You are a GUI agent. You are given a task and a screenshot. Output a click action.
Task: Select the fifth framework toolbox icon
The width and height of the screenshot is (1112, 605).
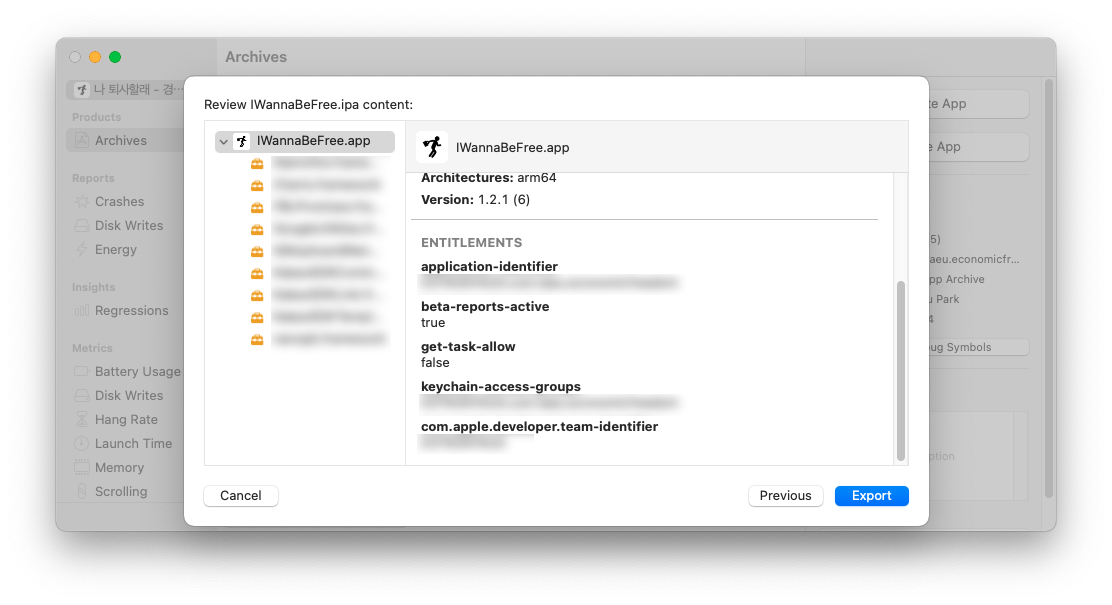click(x=257, y=252)
